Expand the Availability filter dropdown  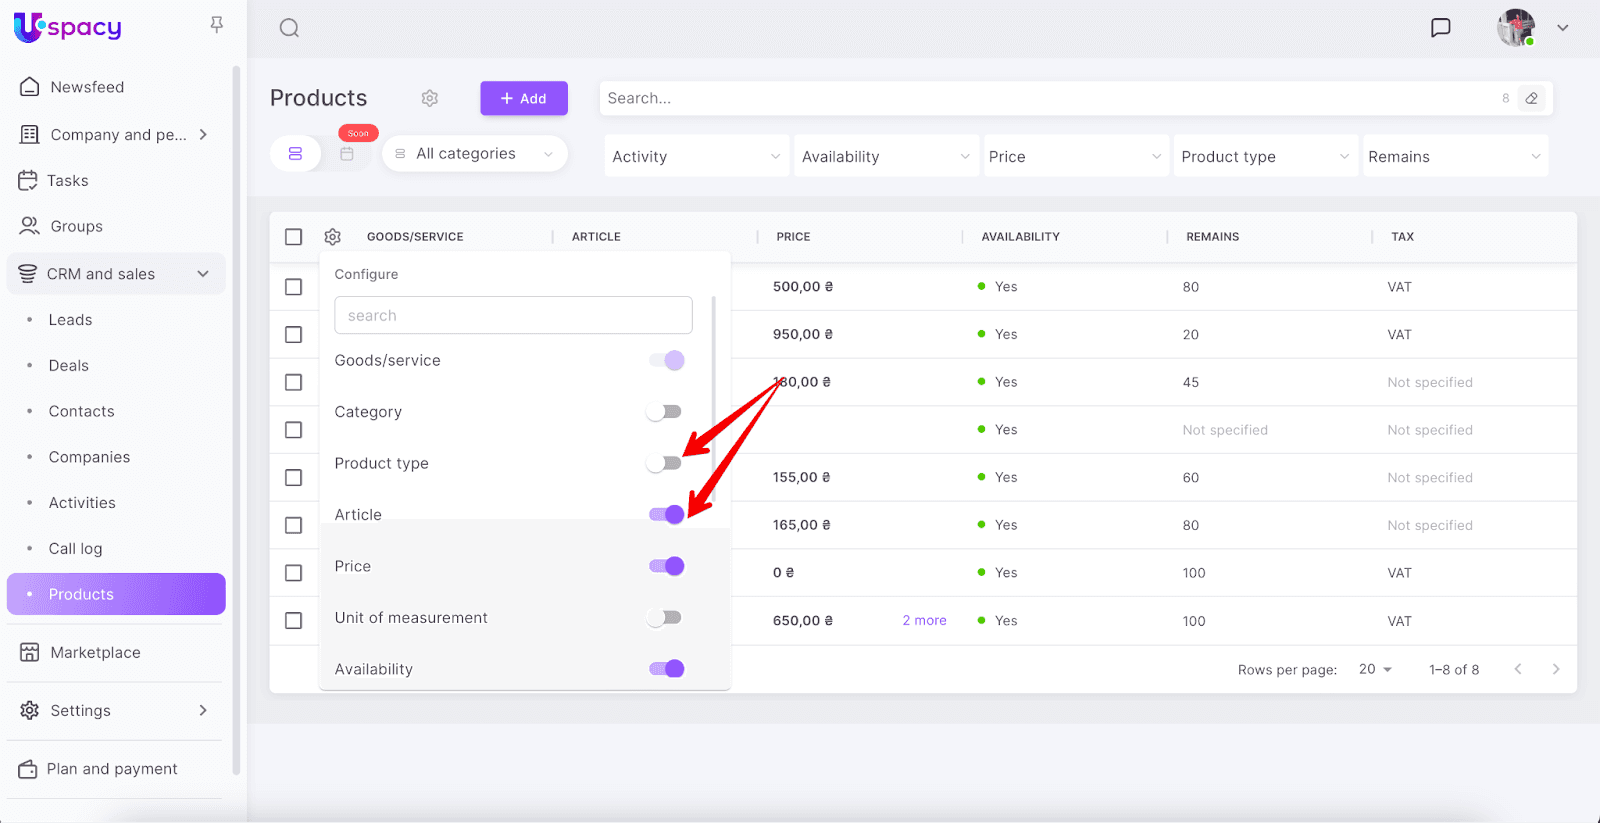[x=885, y=157]
